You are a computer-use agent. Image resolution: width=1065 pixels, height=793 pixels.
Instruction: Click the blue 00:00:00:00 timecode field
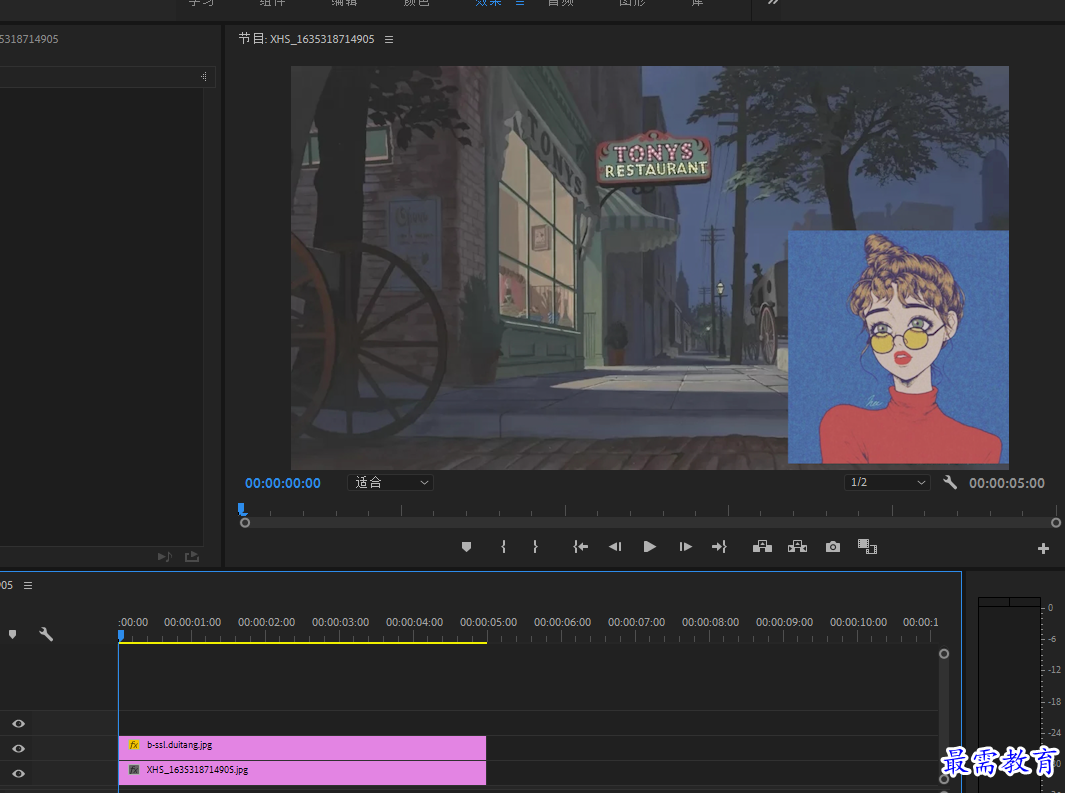[283, 483]
